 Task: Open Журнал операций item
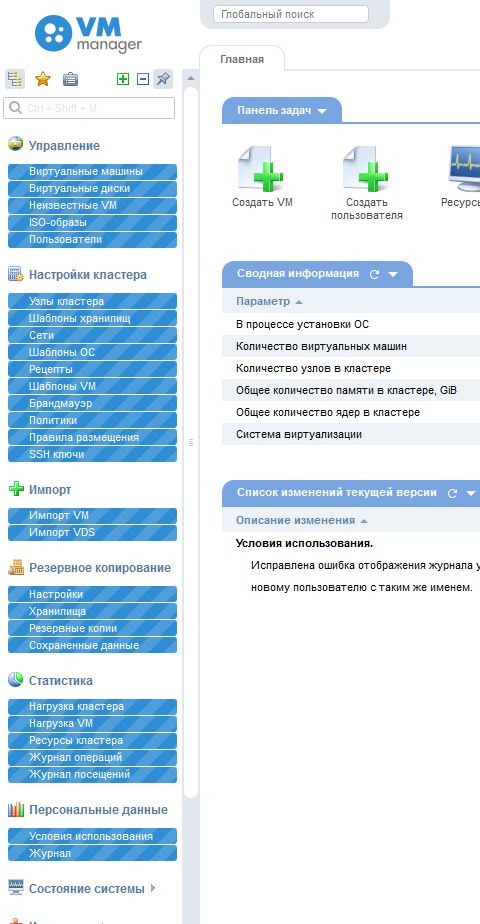click(92, 758)
